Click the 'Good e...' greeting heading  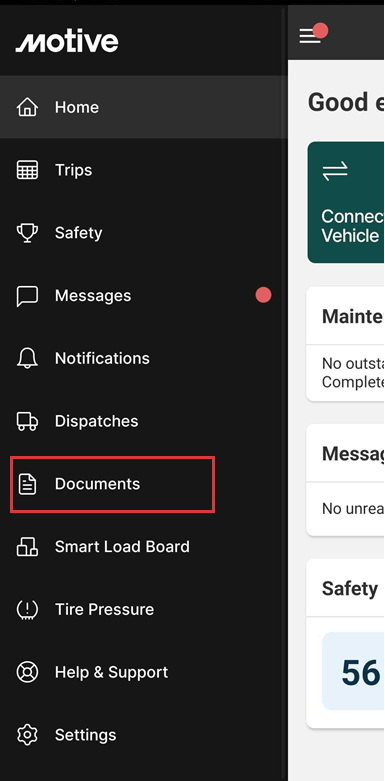(x=346, y=102)
